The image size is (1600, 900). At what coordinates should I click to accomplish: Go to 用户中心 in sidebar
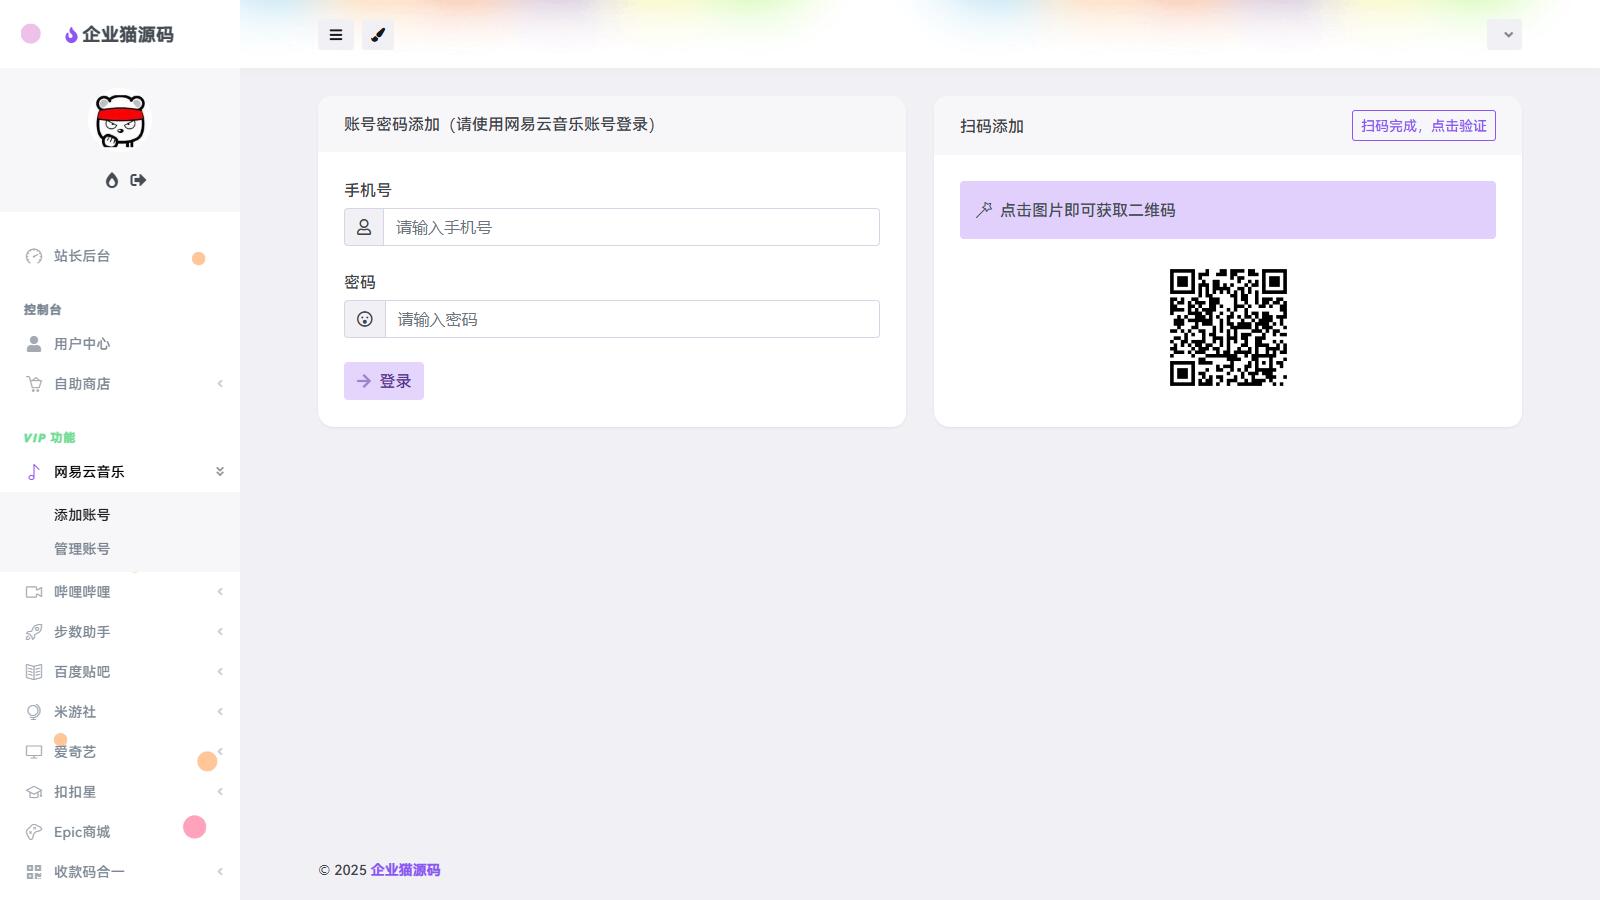(x=82, y=344)
